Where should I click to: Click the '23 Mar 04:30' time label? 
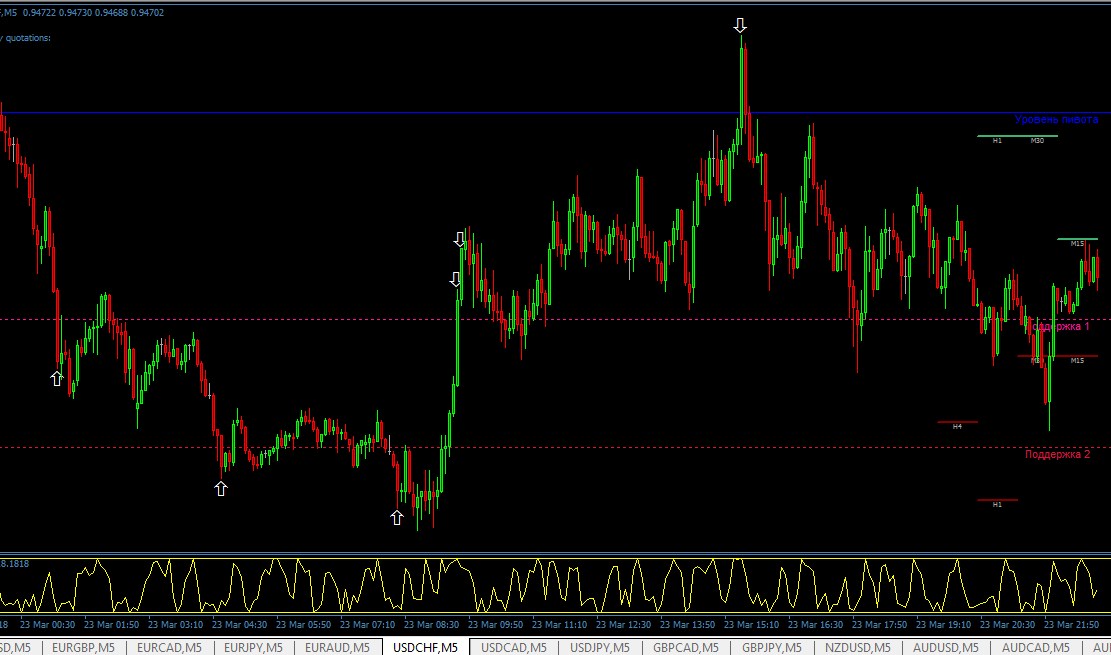click(239, 625)
